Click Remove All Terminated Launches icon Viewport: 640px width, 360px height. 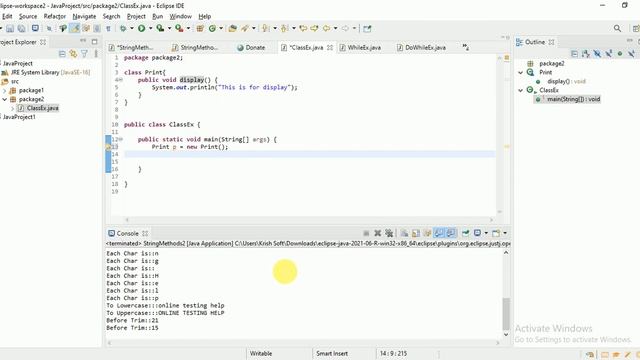click(389, 233)
